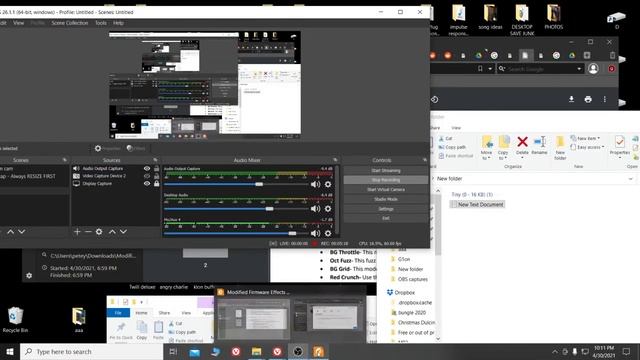
Task: Select Video Capture Device 2 source
Action: pyautogui.click(x=104, y=176)
